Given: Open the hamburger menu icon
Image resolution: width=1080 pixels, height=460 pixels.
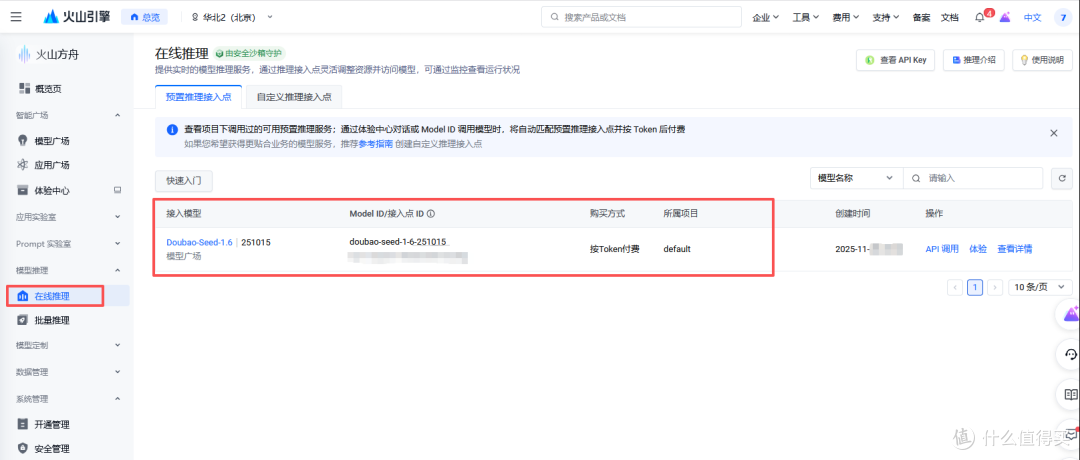Looking at the screenshot, I should point(16,17).
